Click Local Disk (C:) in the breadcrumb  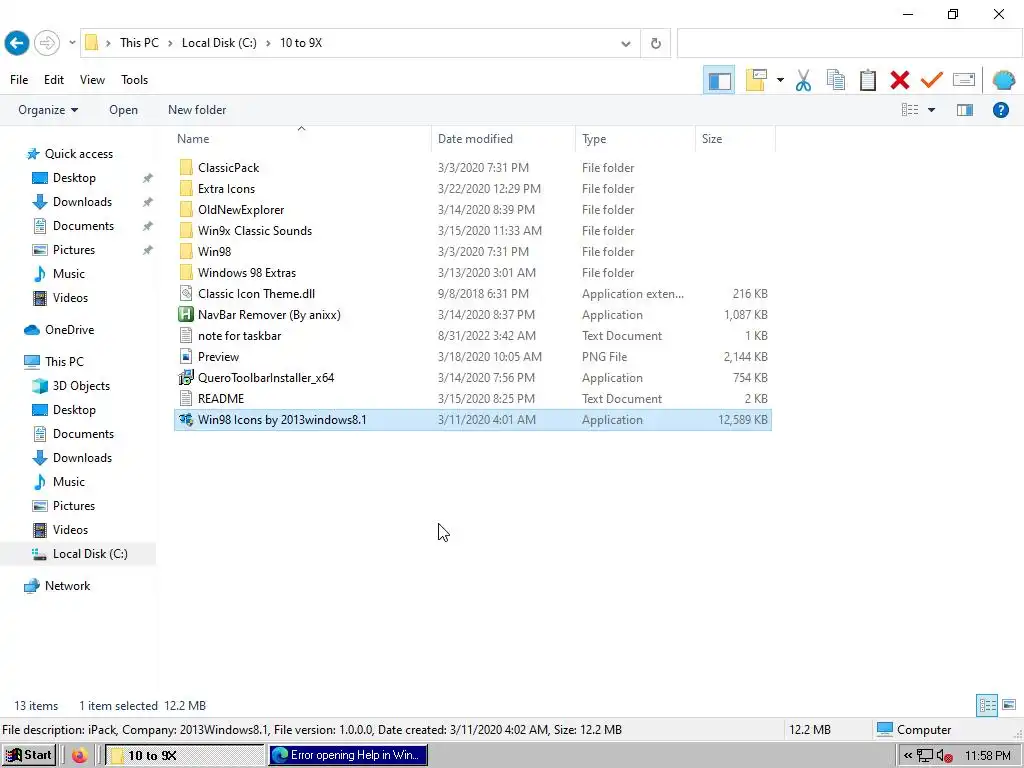(x=219, y=43)
